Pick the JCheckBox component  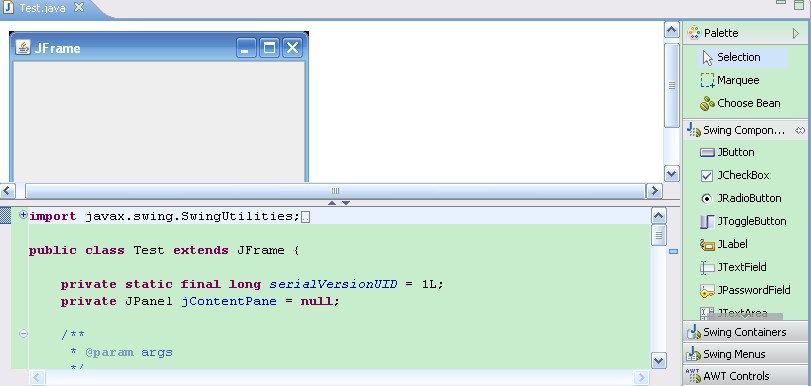tap(734, 175)
